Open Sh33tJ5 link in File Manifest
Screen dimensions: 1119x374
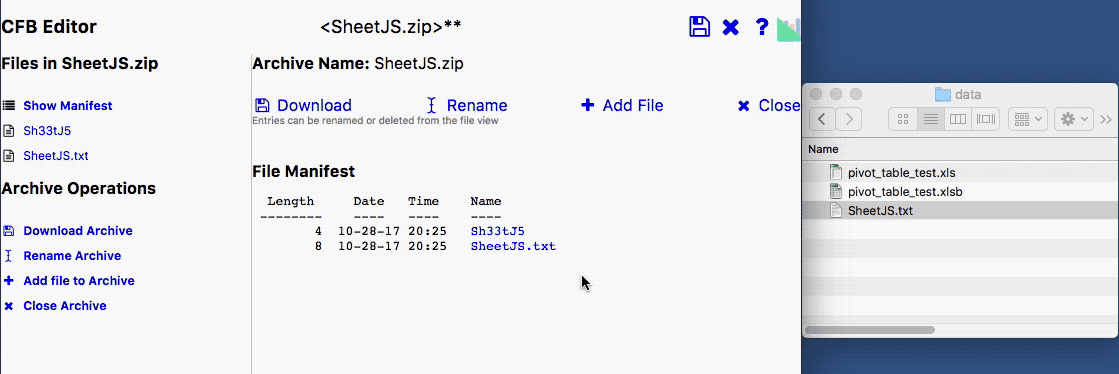click(497, 231)
